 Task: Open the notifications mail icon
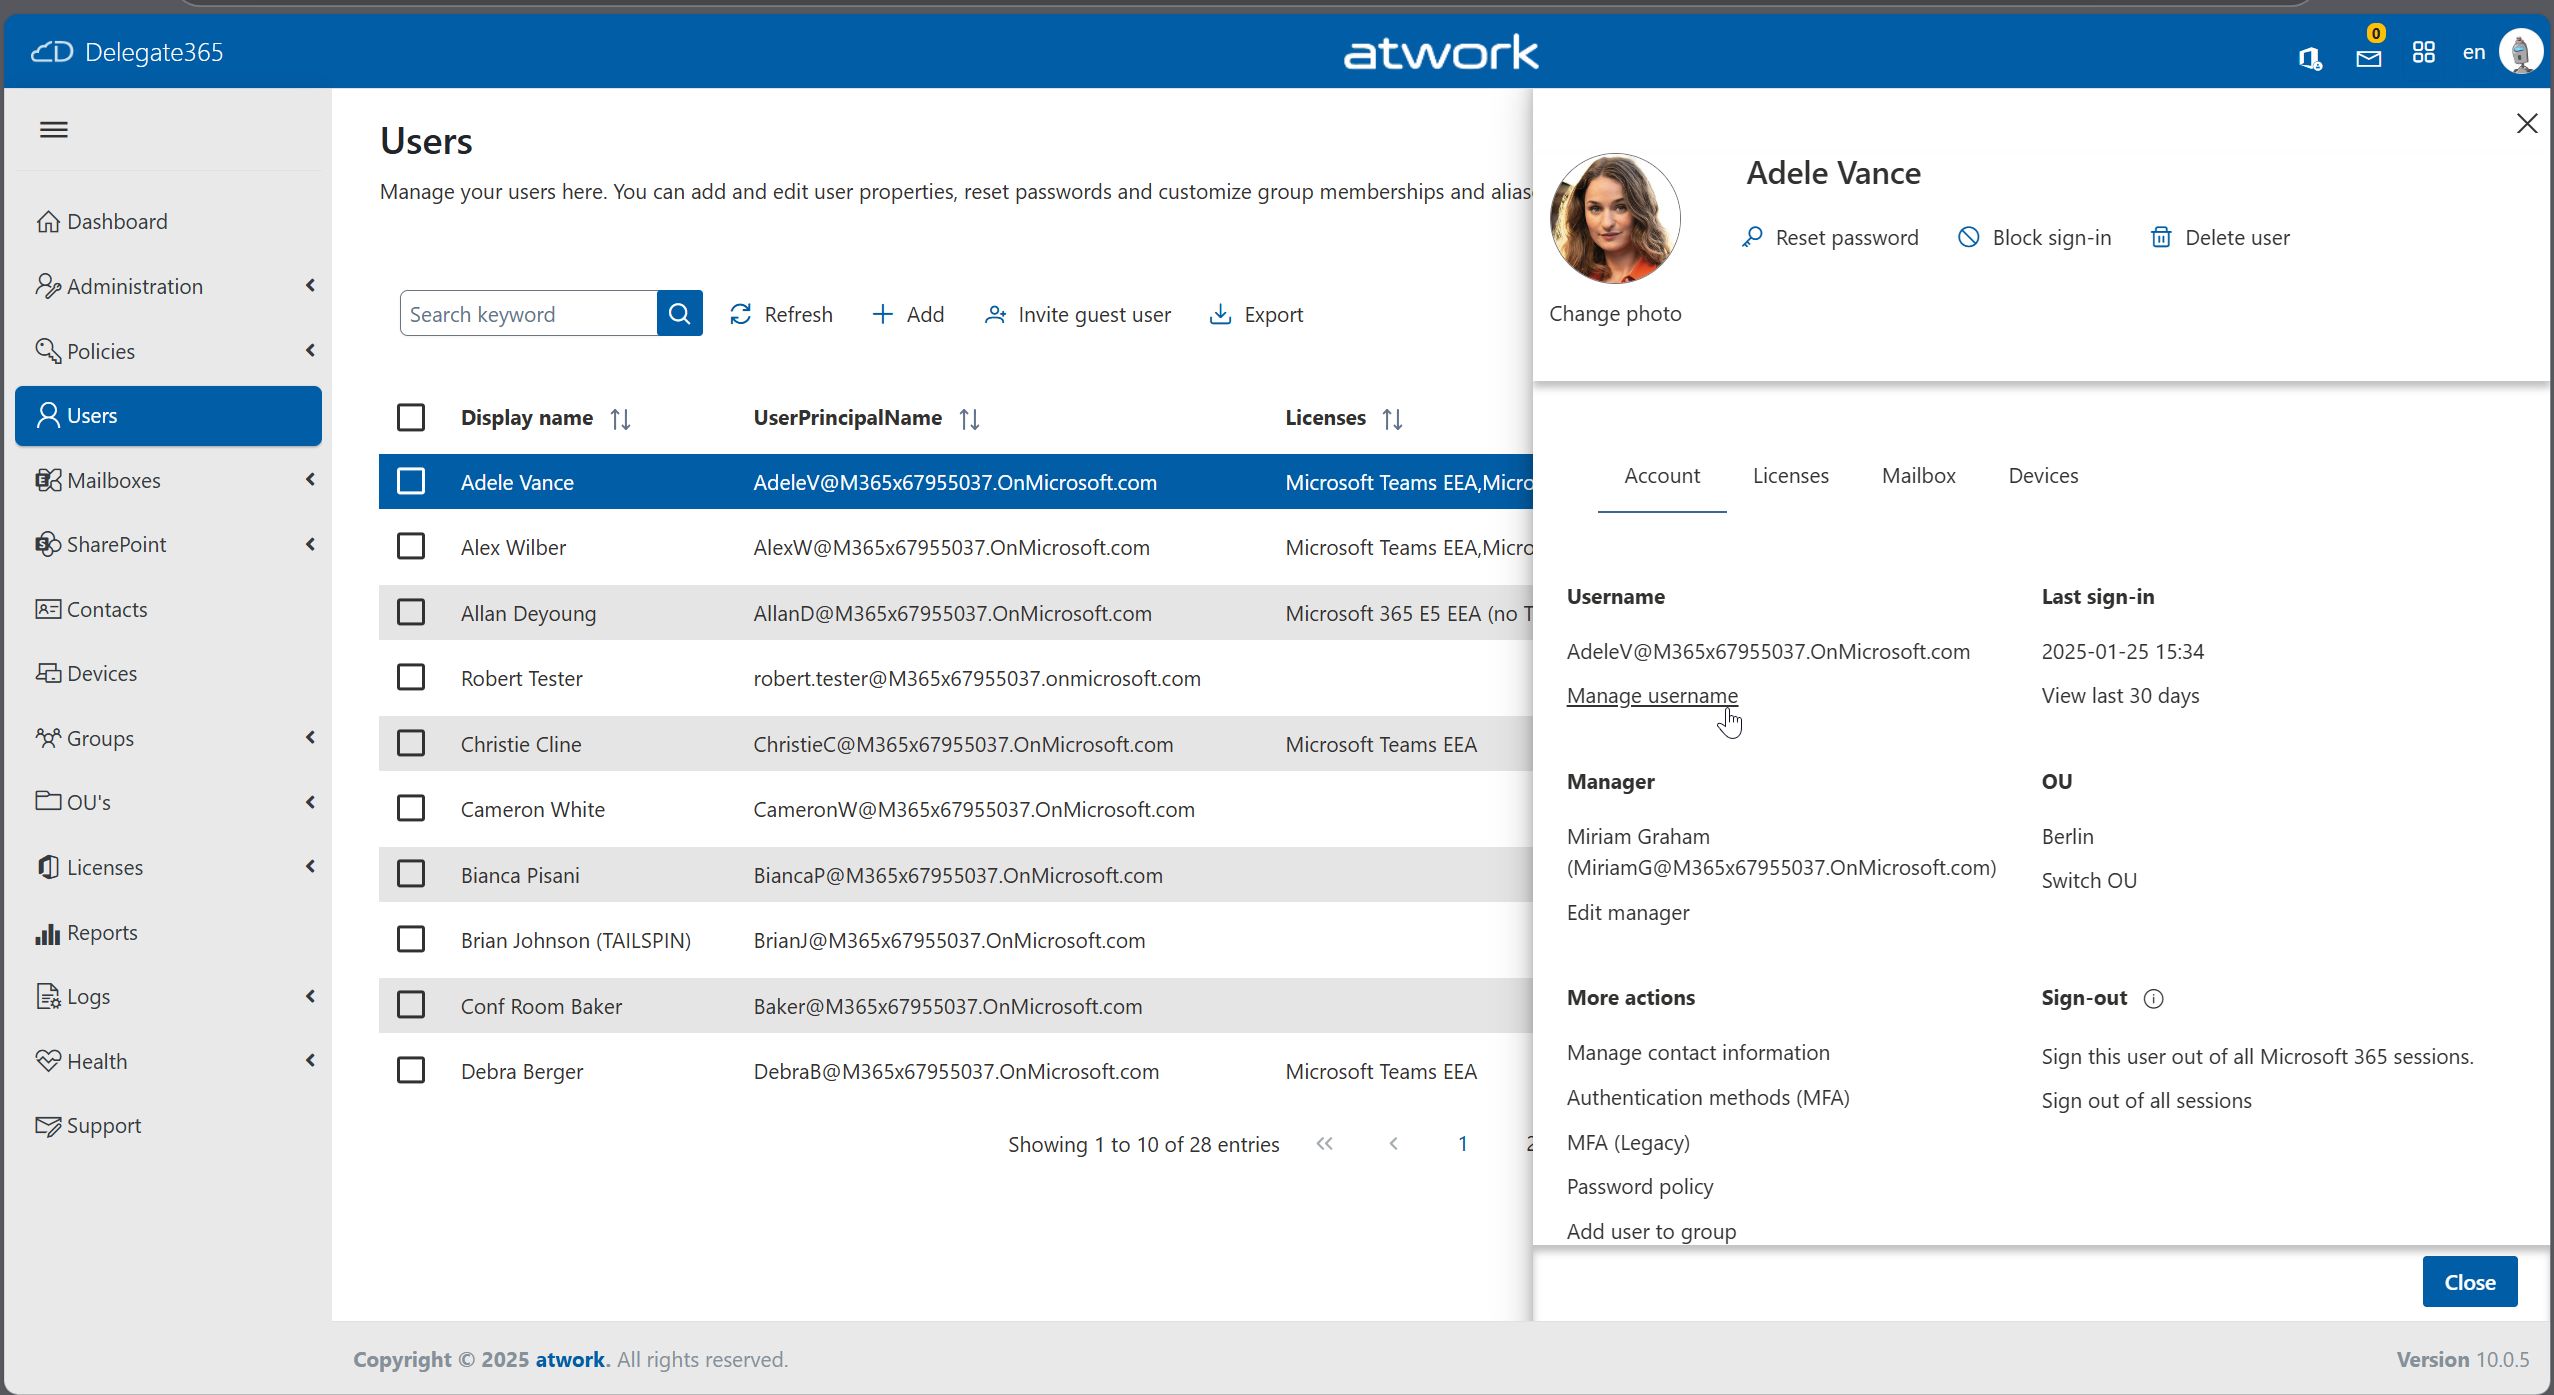[2368, 58]
